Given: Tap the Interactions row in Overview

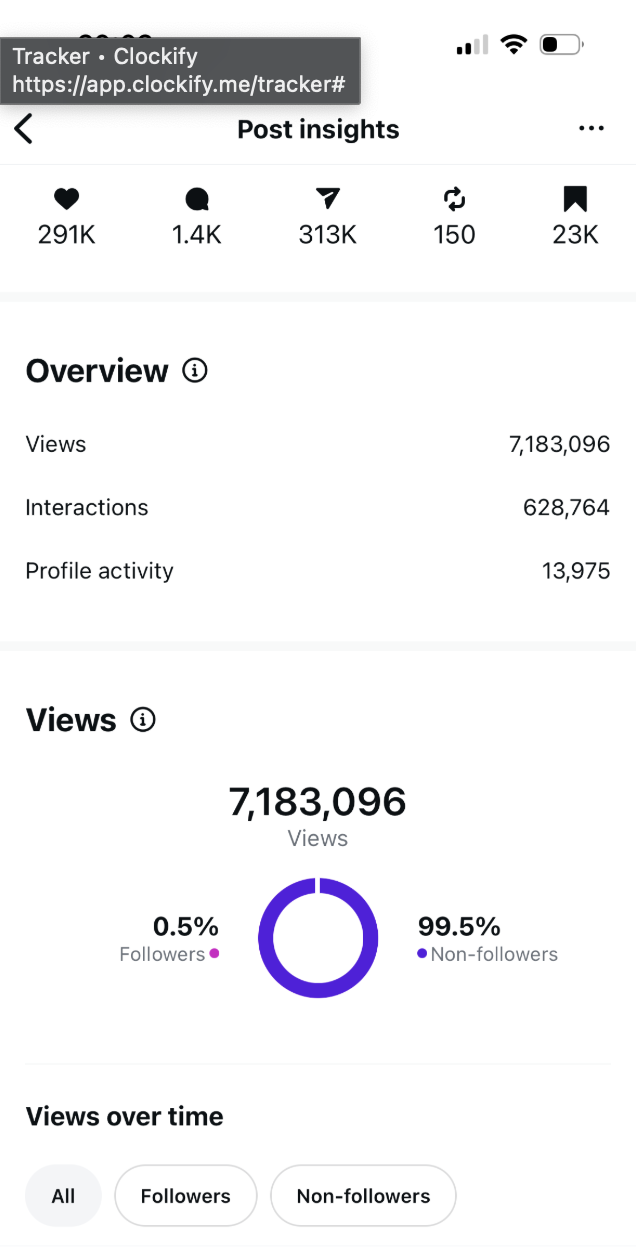Looking at the screenshot, I should [x=317, y=508].
